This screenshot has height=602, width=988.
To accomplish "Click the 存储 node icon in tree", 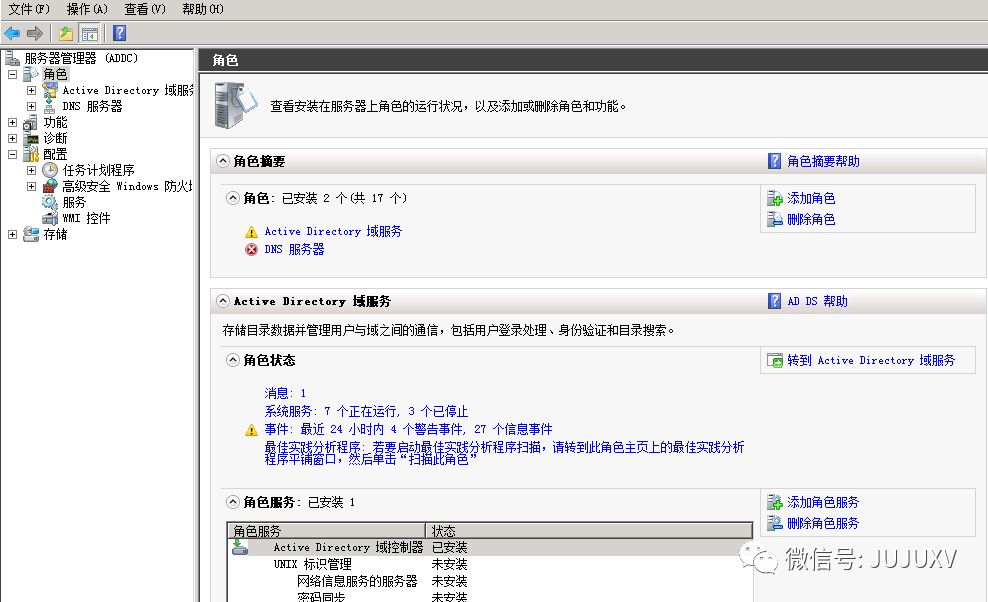I will click(31, 234).
